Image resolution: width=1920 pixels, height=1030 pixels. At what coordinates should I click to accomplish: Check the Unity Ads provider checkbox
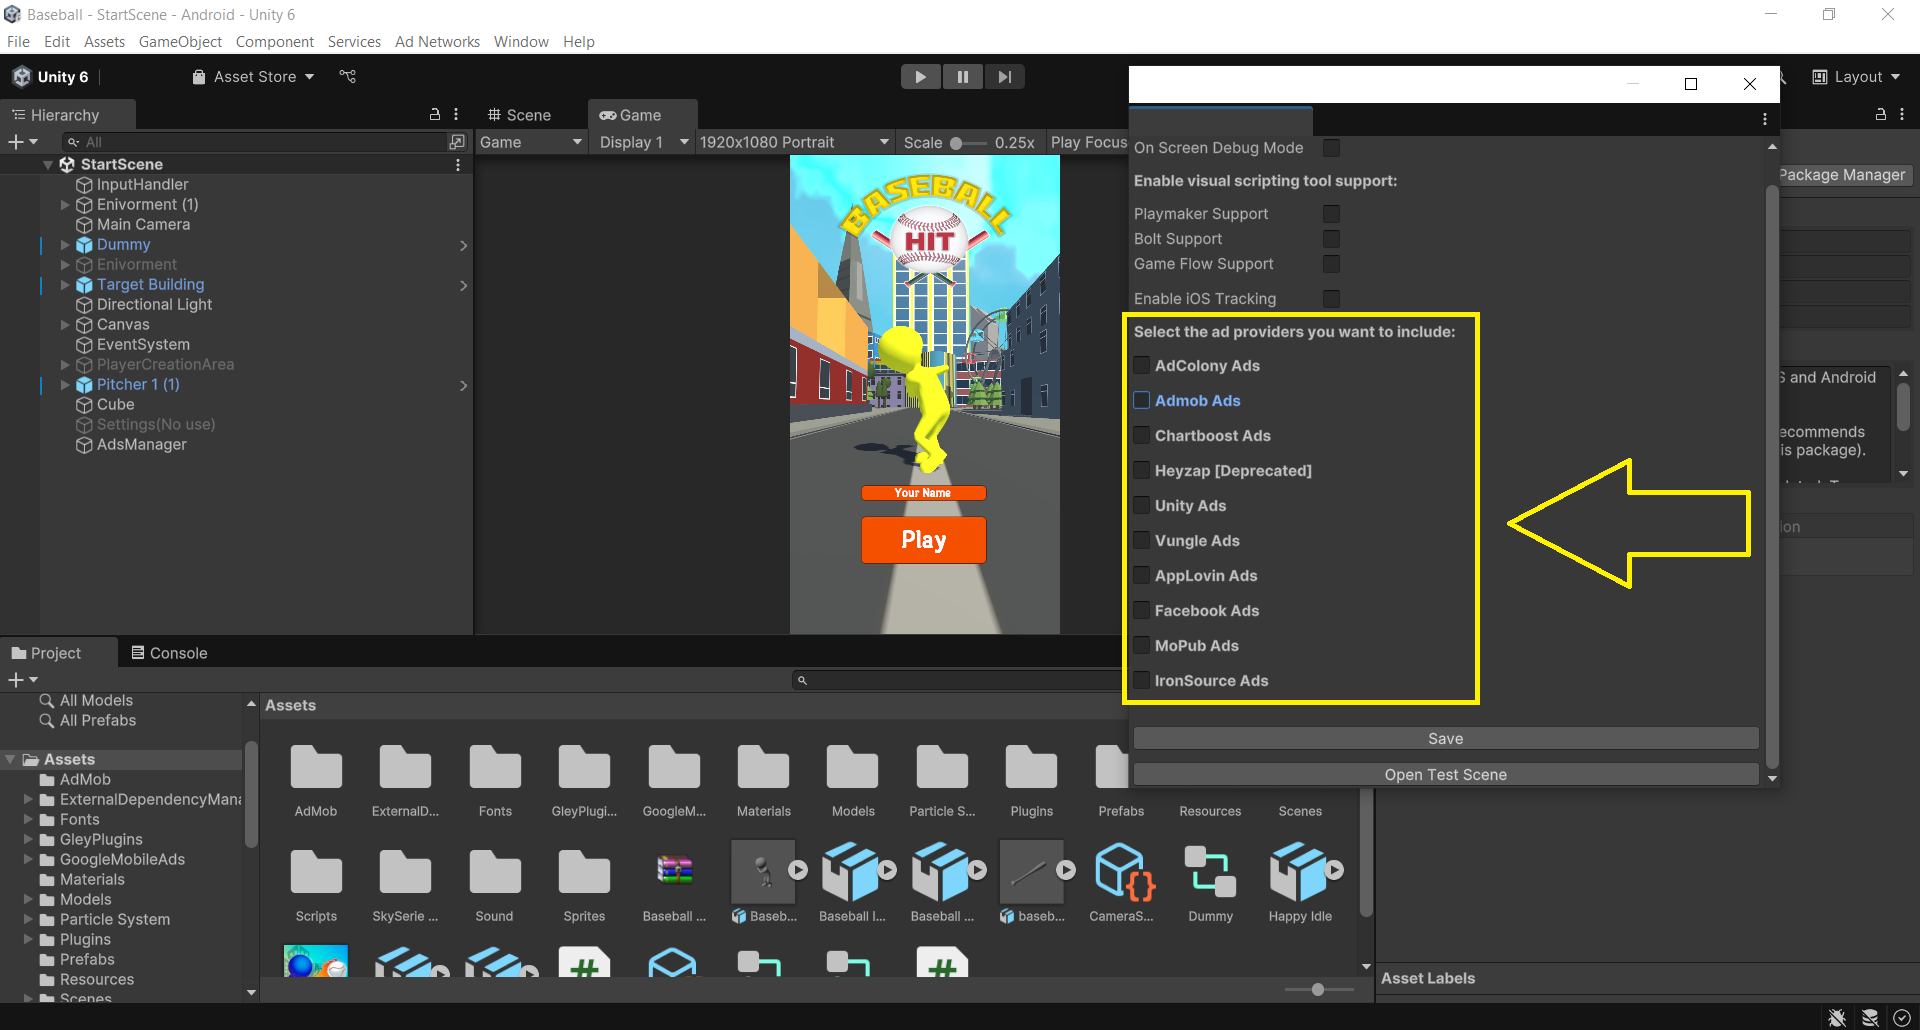pos(1142,506)
